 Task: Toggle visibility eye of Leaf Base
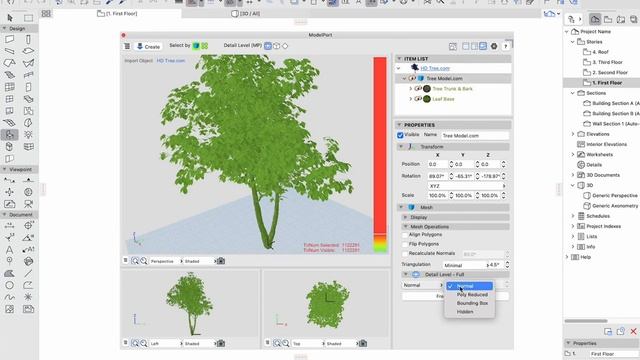tap(418, 99)
